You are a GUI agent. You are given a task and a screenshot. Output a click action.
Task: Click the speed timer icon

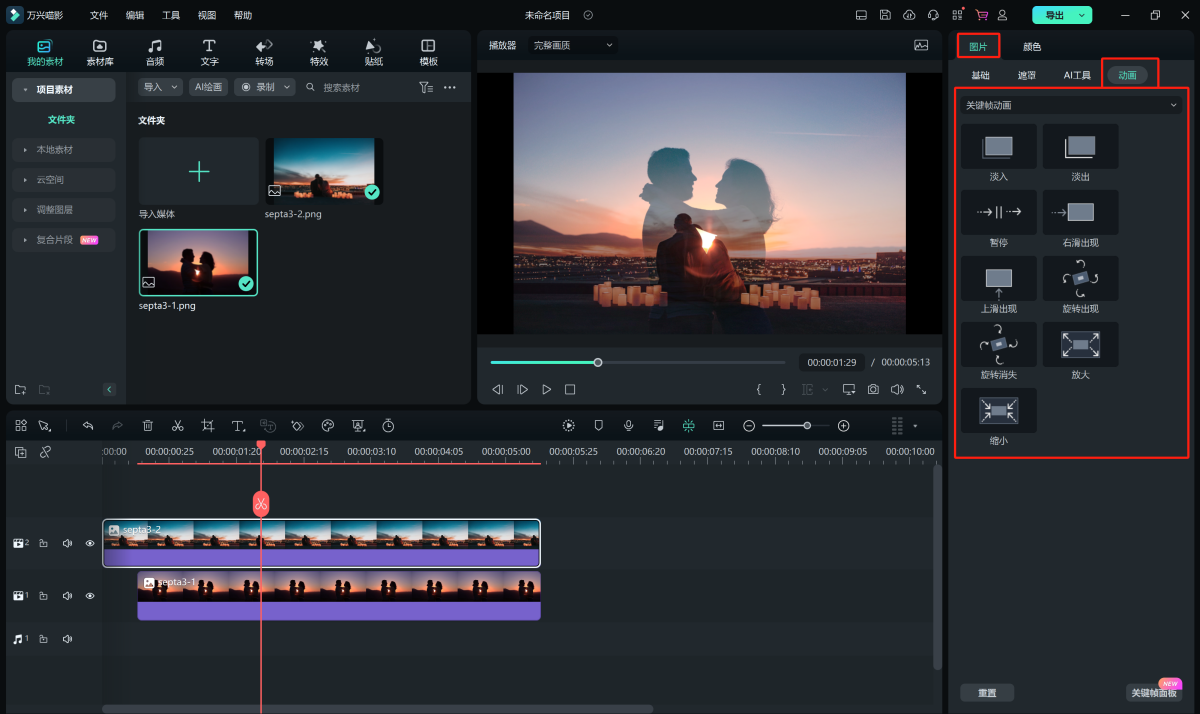pyautogui.click(x=388, y=426)
